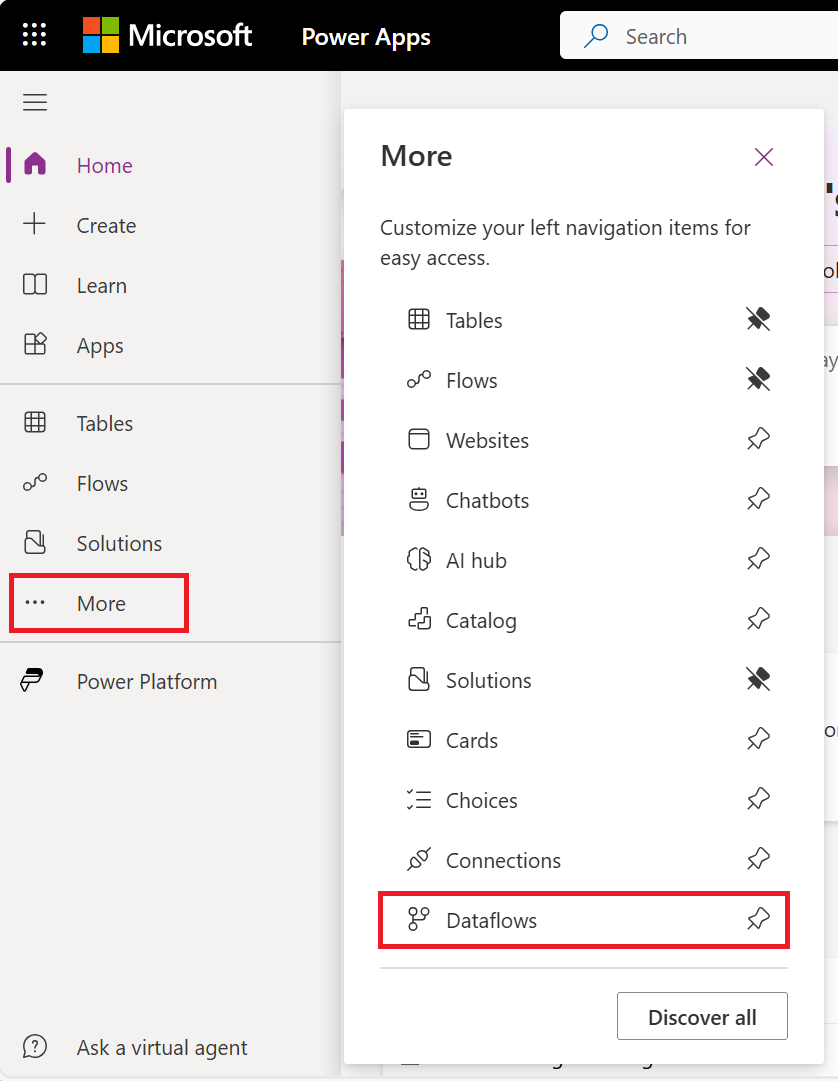This screenshot has width=838, height=1081.
Task: Open the More navigation menu
Action: pos(100,603)
